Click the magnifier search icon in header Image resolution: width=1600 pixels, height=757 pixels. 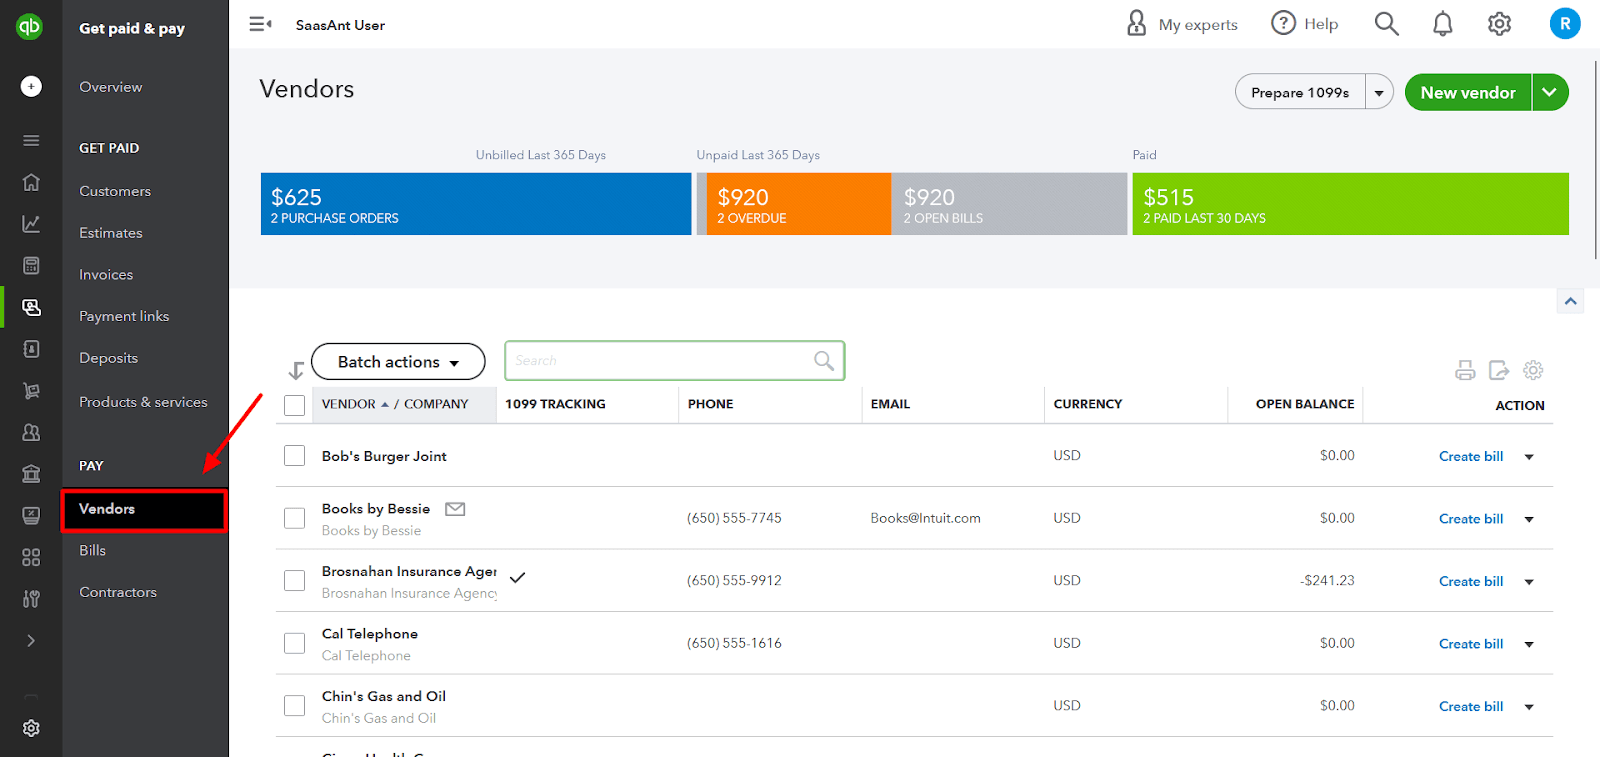pos(1386,23)
